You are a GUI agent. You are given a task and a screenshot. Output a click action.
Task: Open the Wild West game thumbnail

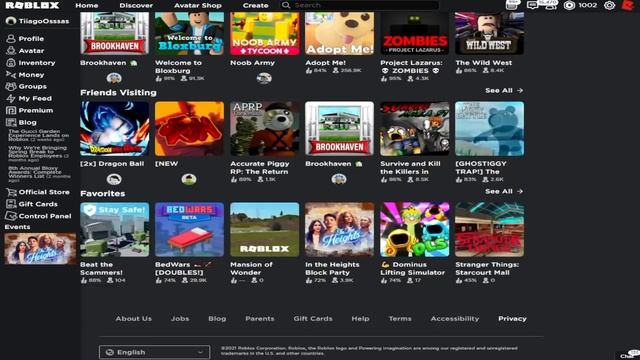(489, 33)
